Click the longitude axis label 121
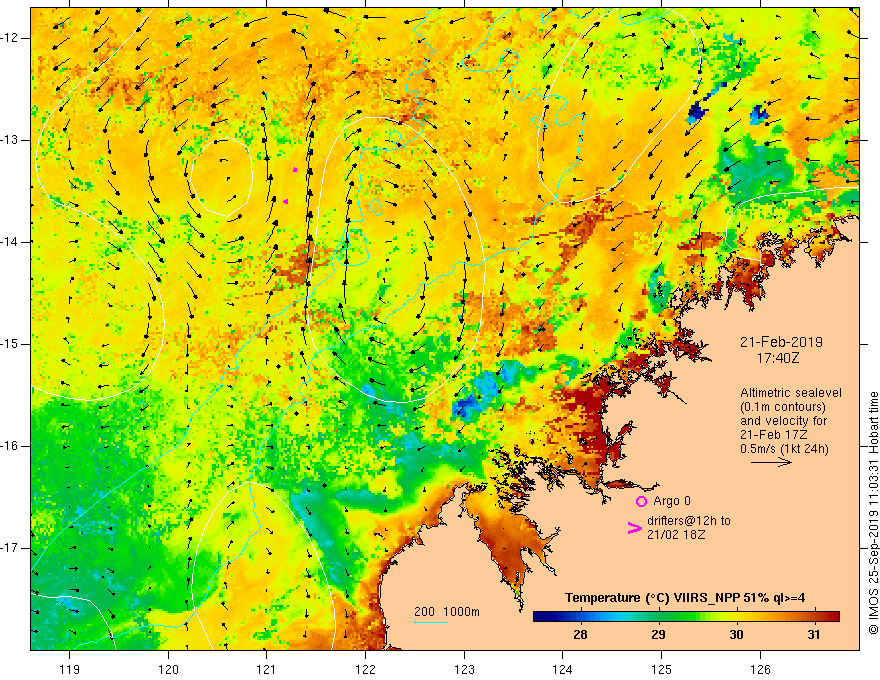The height and width of the screenshot is (680, 880). 267,669
